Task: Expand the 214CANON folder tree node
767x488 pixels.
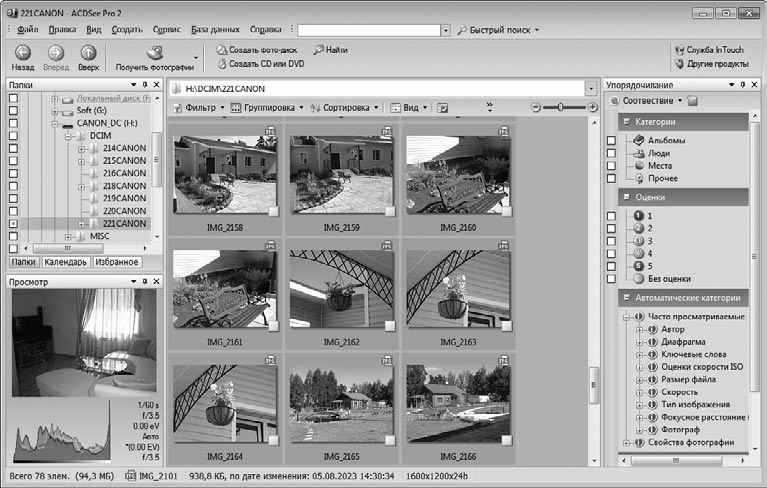Action: pos(81,148)
